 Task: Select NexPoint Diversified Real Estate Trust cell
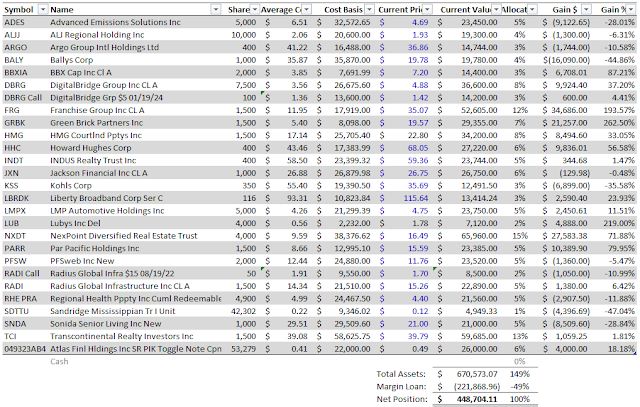124,236
